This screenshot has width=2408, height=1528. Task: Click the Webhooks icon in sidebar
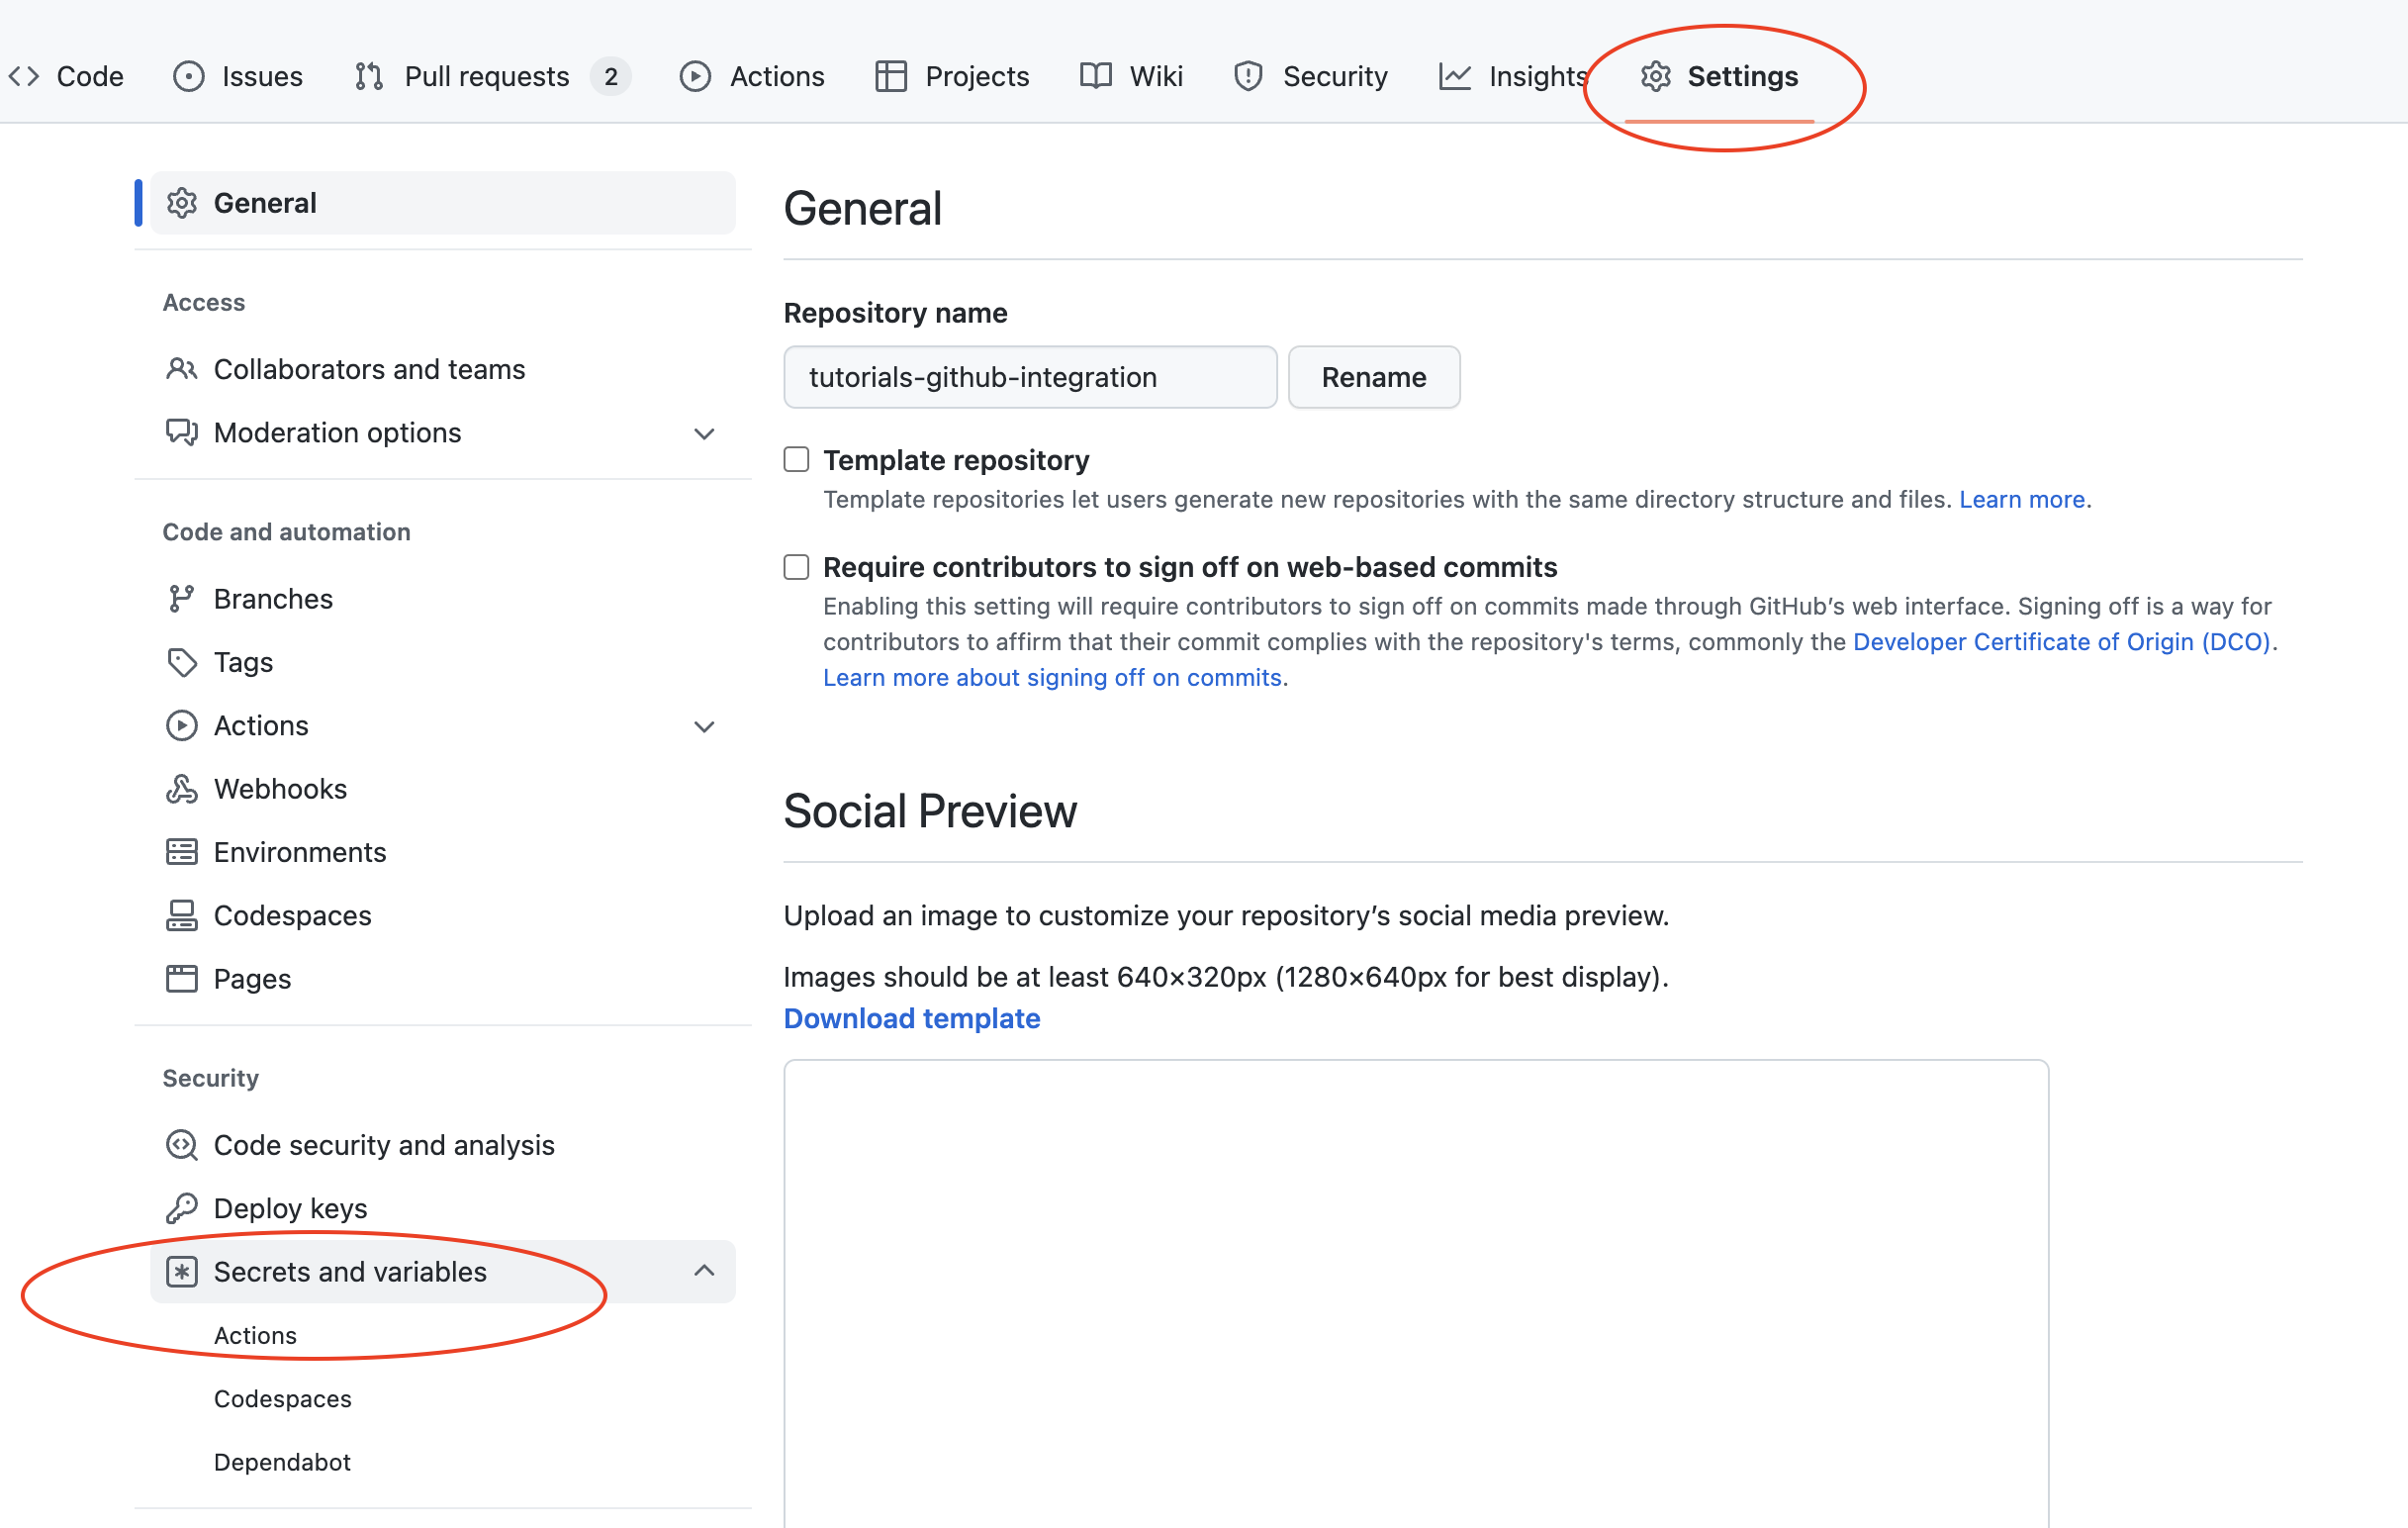(x=181, y=789)
